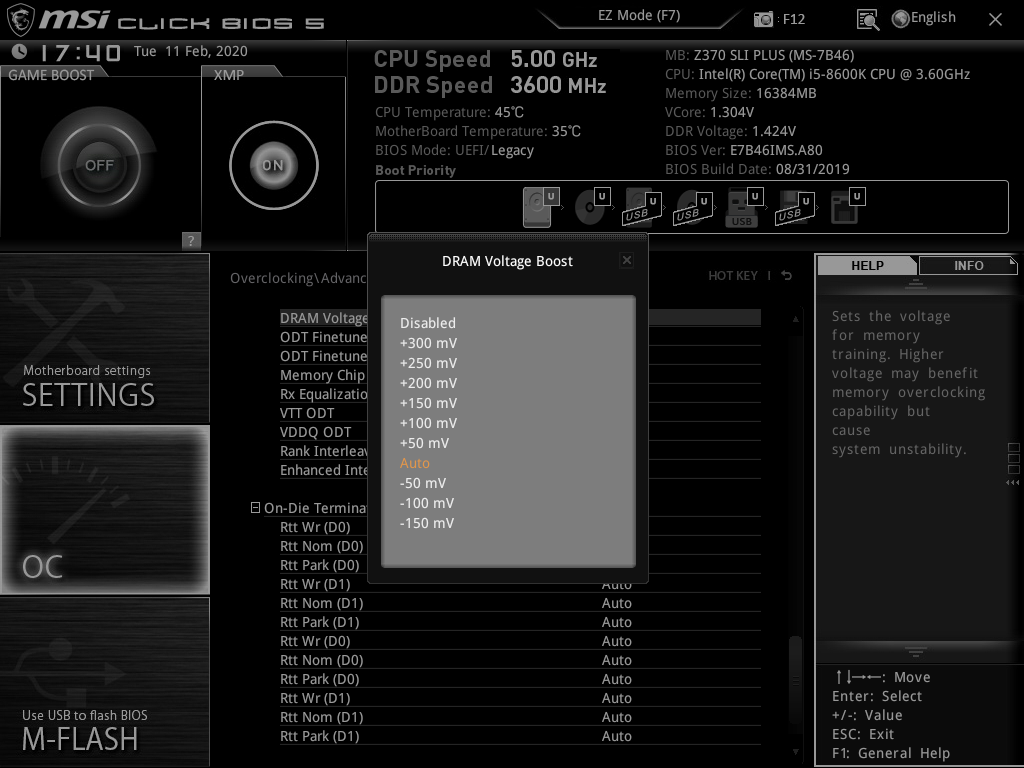Select the USB key boot priority icon
The height and width of the screenshot is (768, 1024).
pyautogui.click(x=744, y=207)
